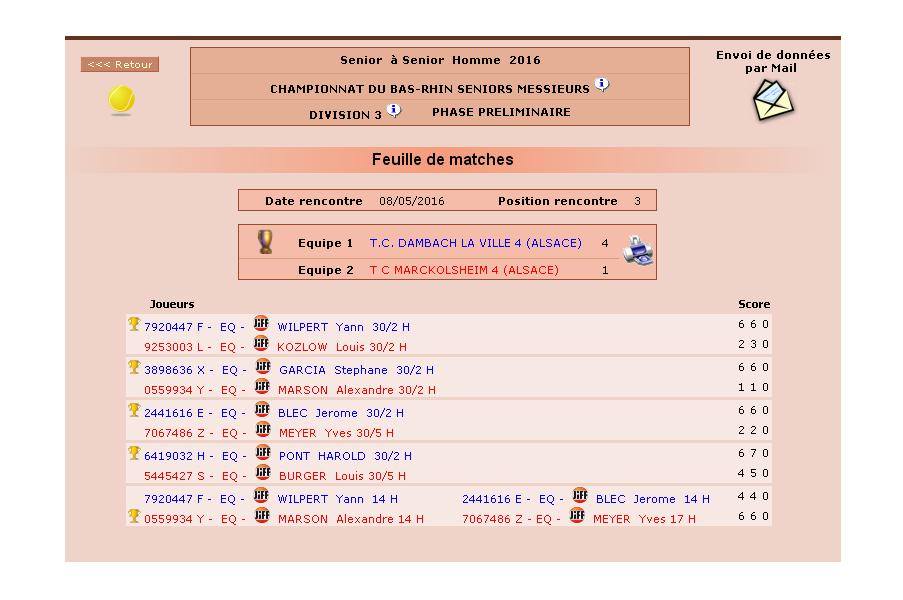Click the yellow tennis ball icon

[x=121, y=99]
